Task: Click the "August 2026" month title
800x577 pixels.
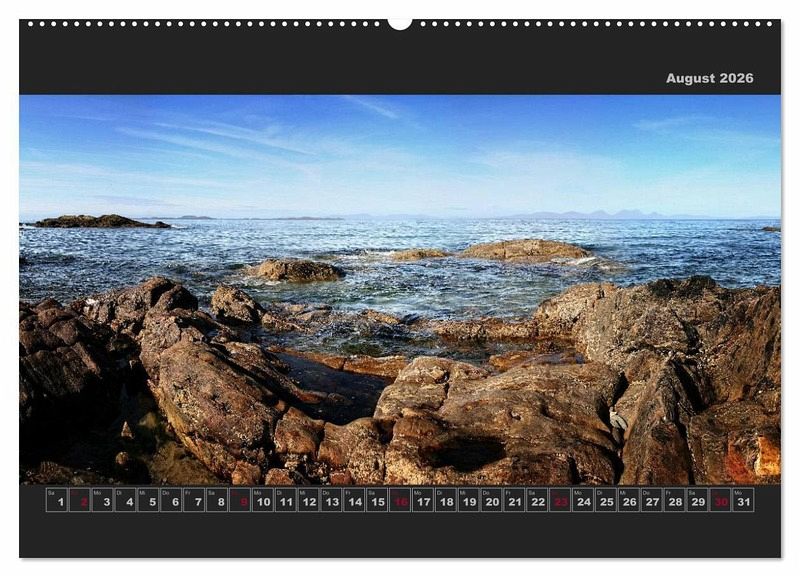Action: (x=709, y=78)
